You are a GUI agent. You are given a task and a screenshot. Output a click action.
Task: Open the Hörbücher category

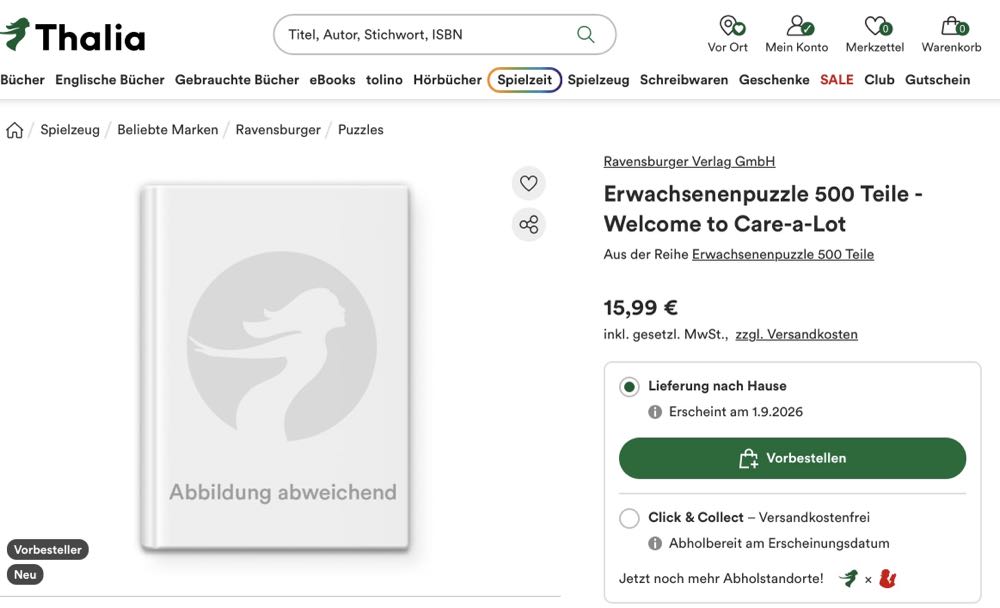click(447, 80)
